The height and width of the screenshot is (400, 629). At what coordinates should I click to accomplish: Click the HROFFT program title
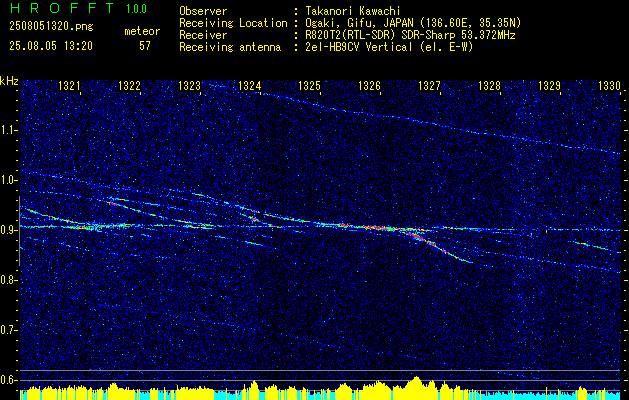pos(62,8)
